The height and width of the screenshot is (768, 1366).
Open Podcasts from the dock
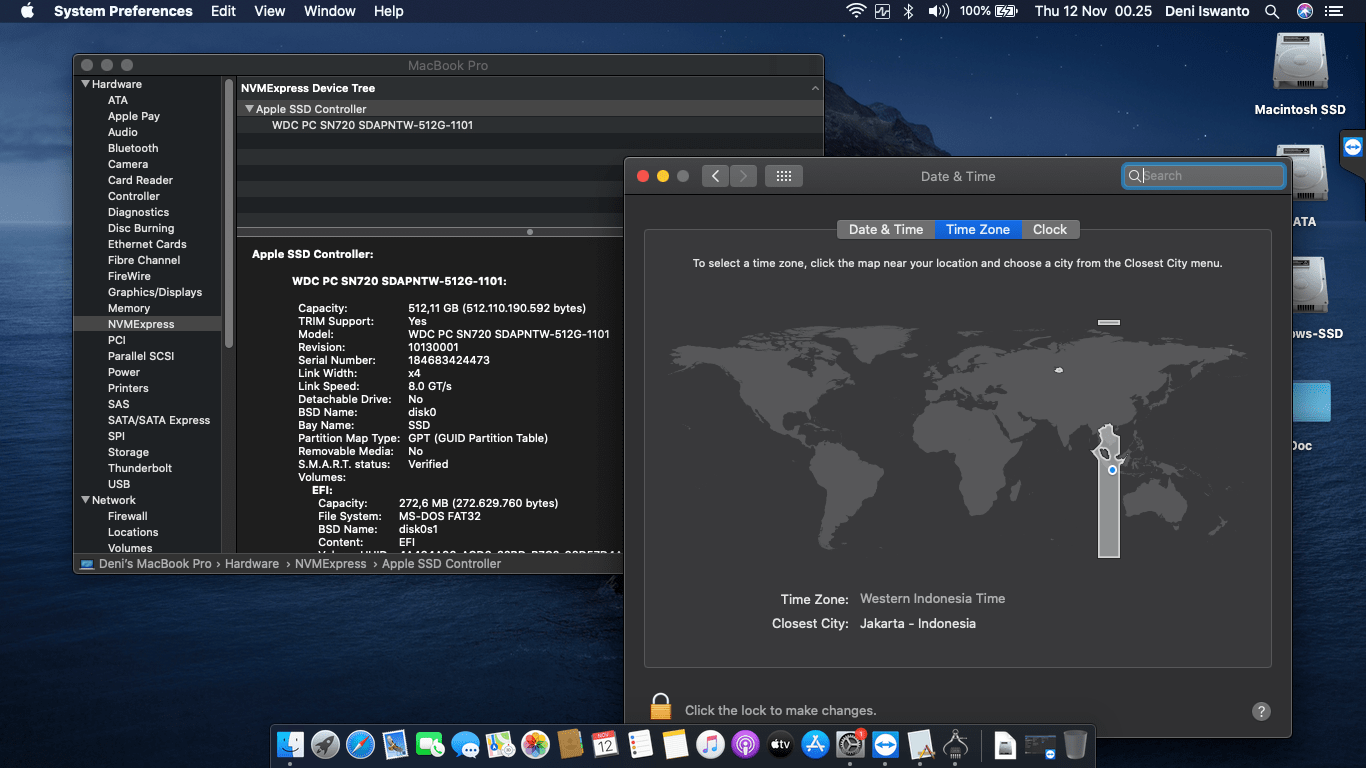coord(745,744)
